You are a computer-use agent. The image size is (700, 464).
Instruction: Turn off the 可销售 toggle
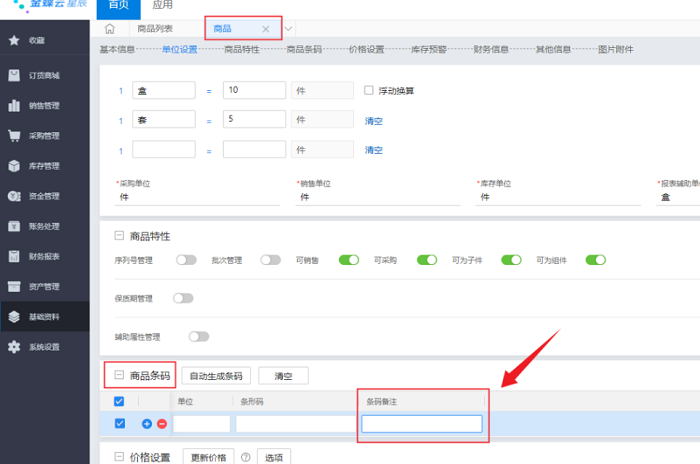click(349, 260)
